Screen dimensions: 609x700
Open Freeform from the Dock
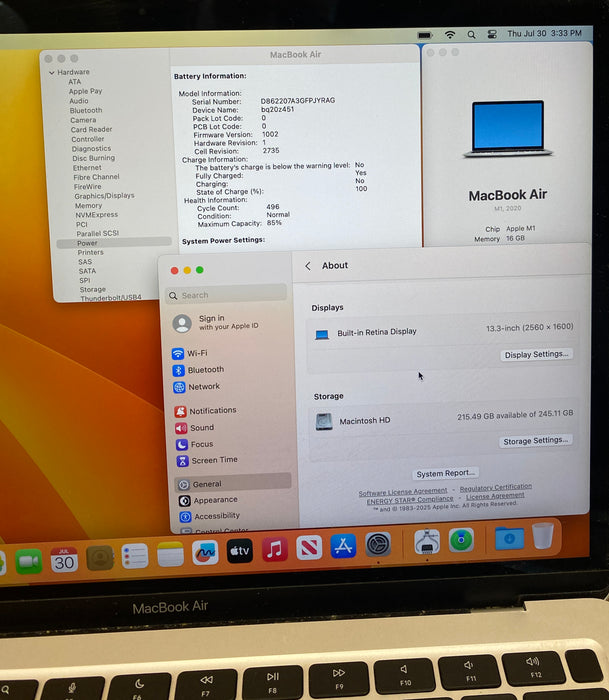coord(205,553)
